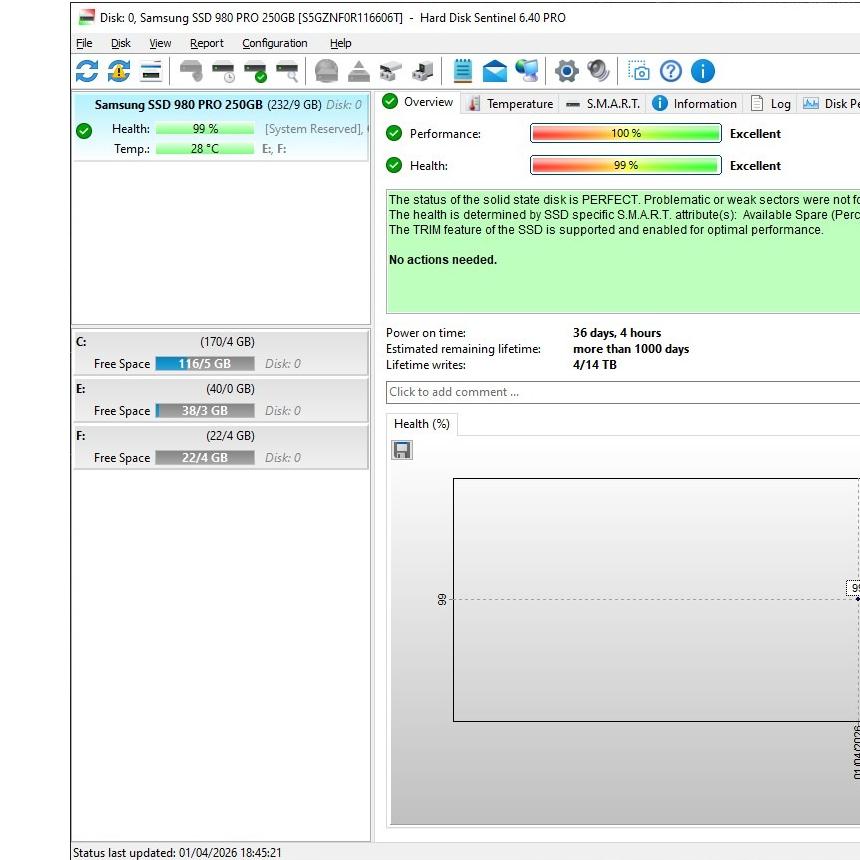
Task: Open the gear configuration icon
Action: click(x=567, y=71)
